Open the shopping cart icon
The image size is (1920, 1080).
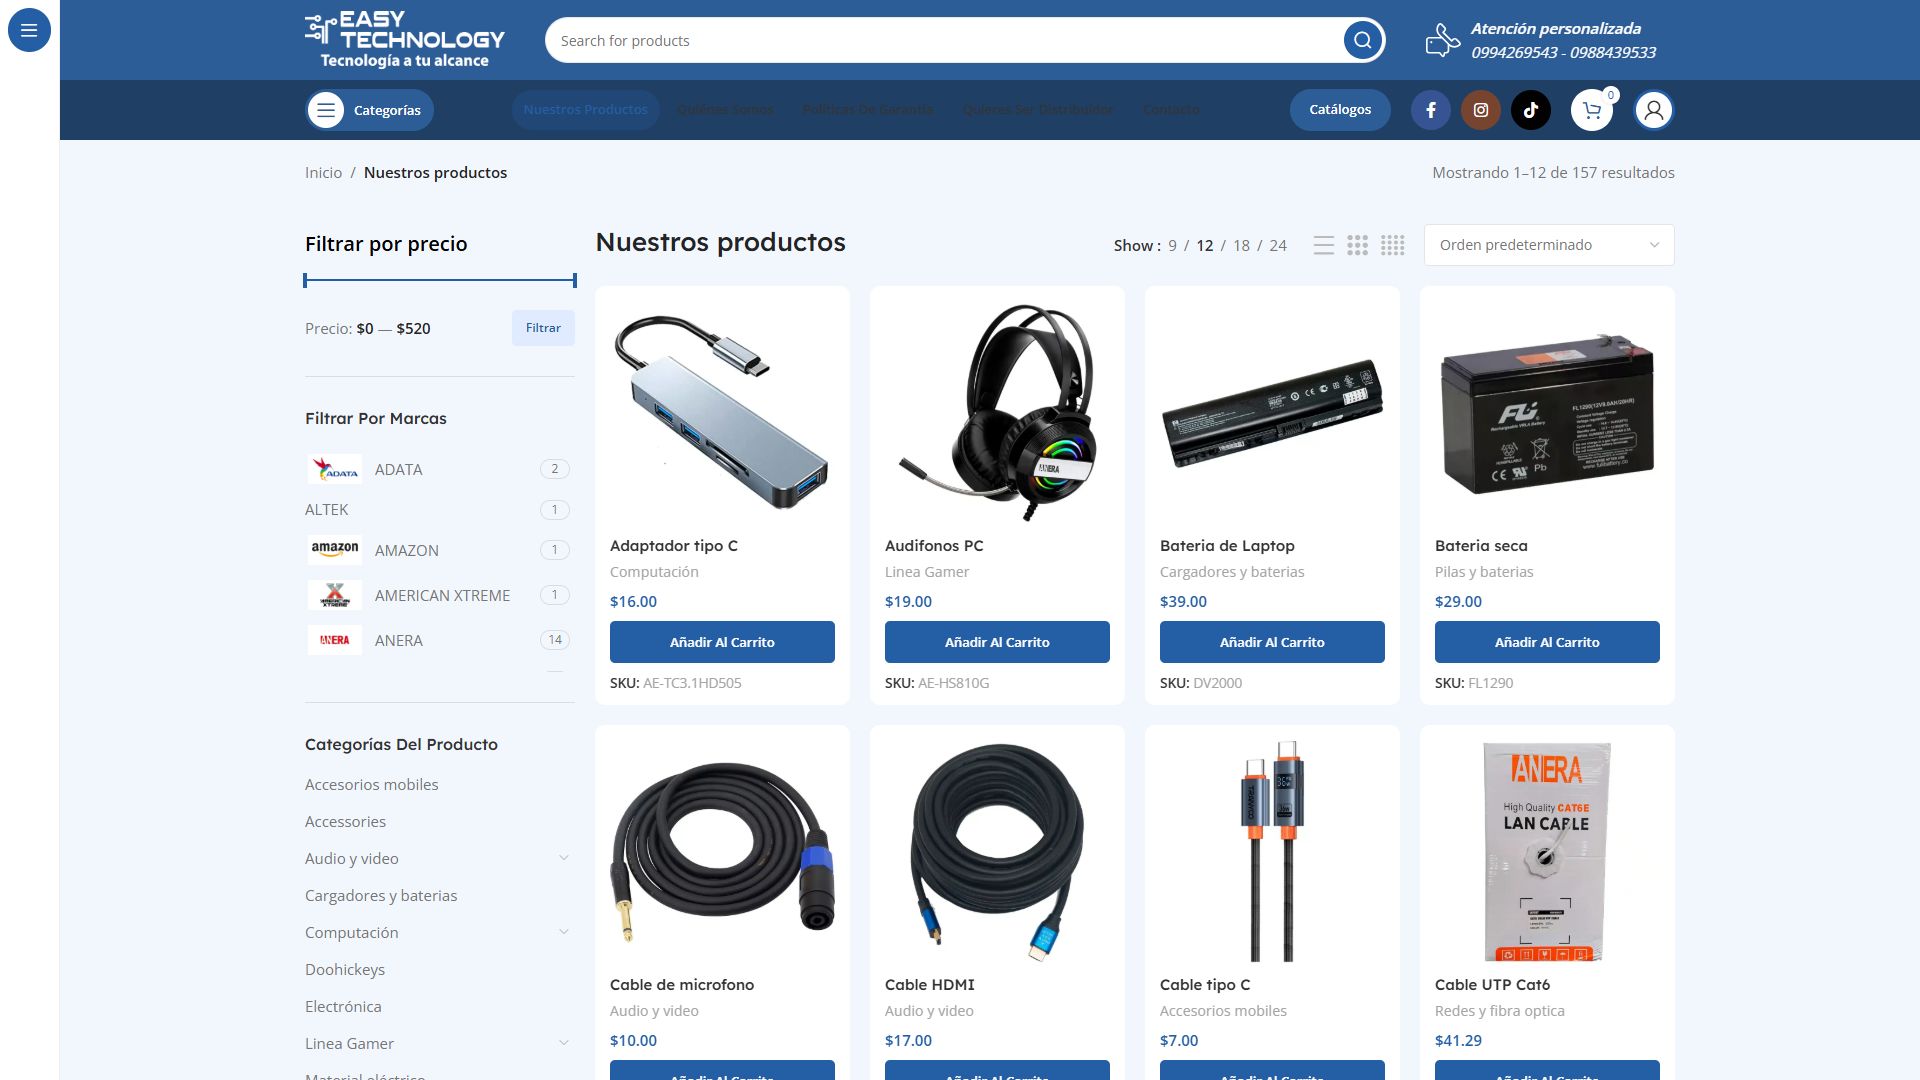point(1592,110)
